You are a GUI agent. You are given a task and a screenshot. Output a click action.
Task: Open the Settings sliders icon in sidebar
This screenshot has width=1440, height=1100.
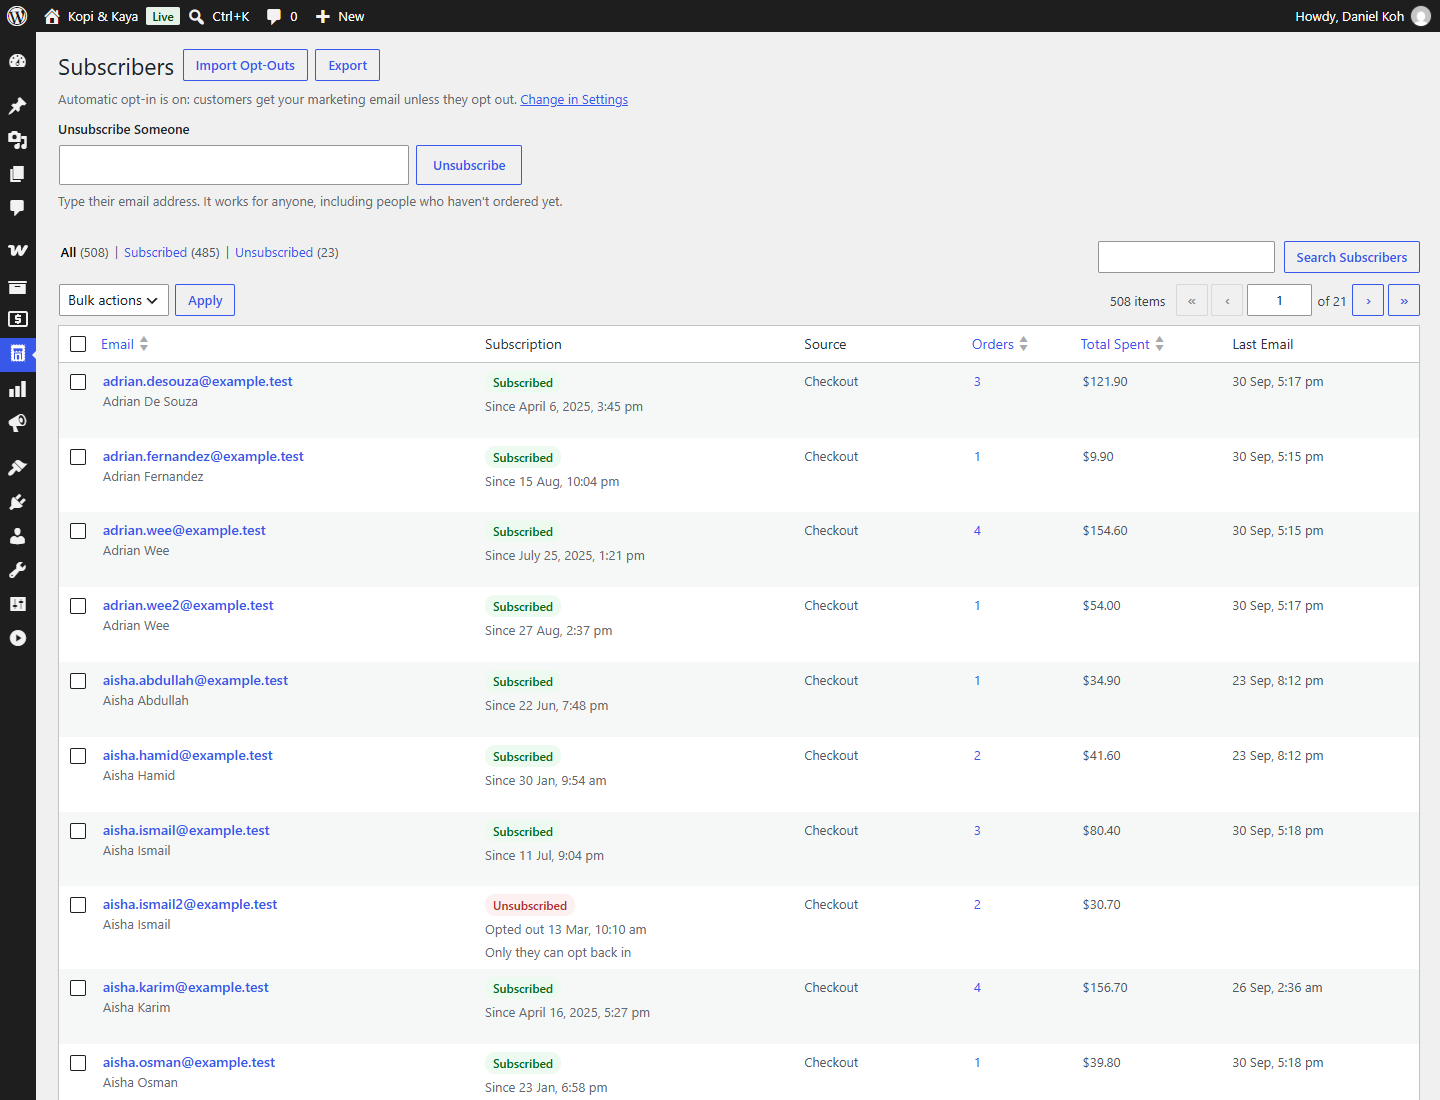(x=17, y=604)
